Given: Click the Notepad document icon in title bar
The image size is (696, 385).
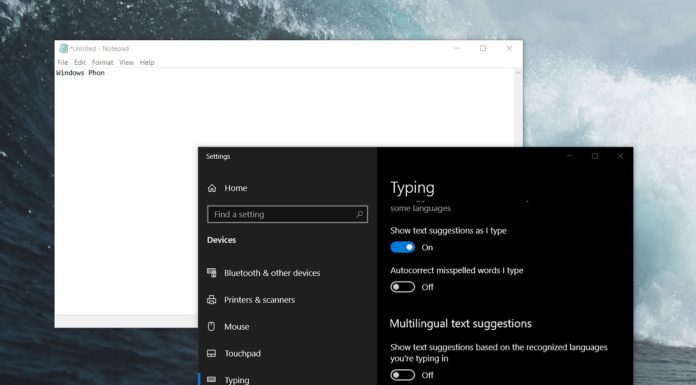Looking at the screenshot, I should 63,48.
